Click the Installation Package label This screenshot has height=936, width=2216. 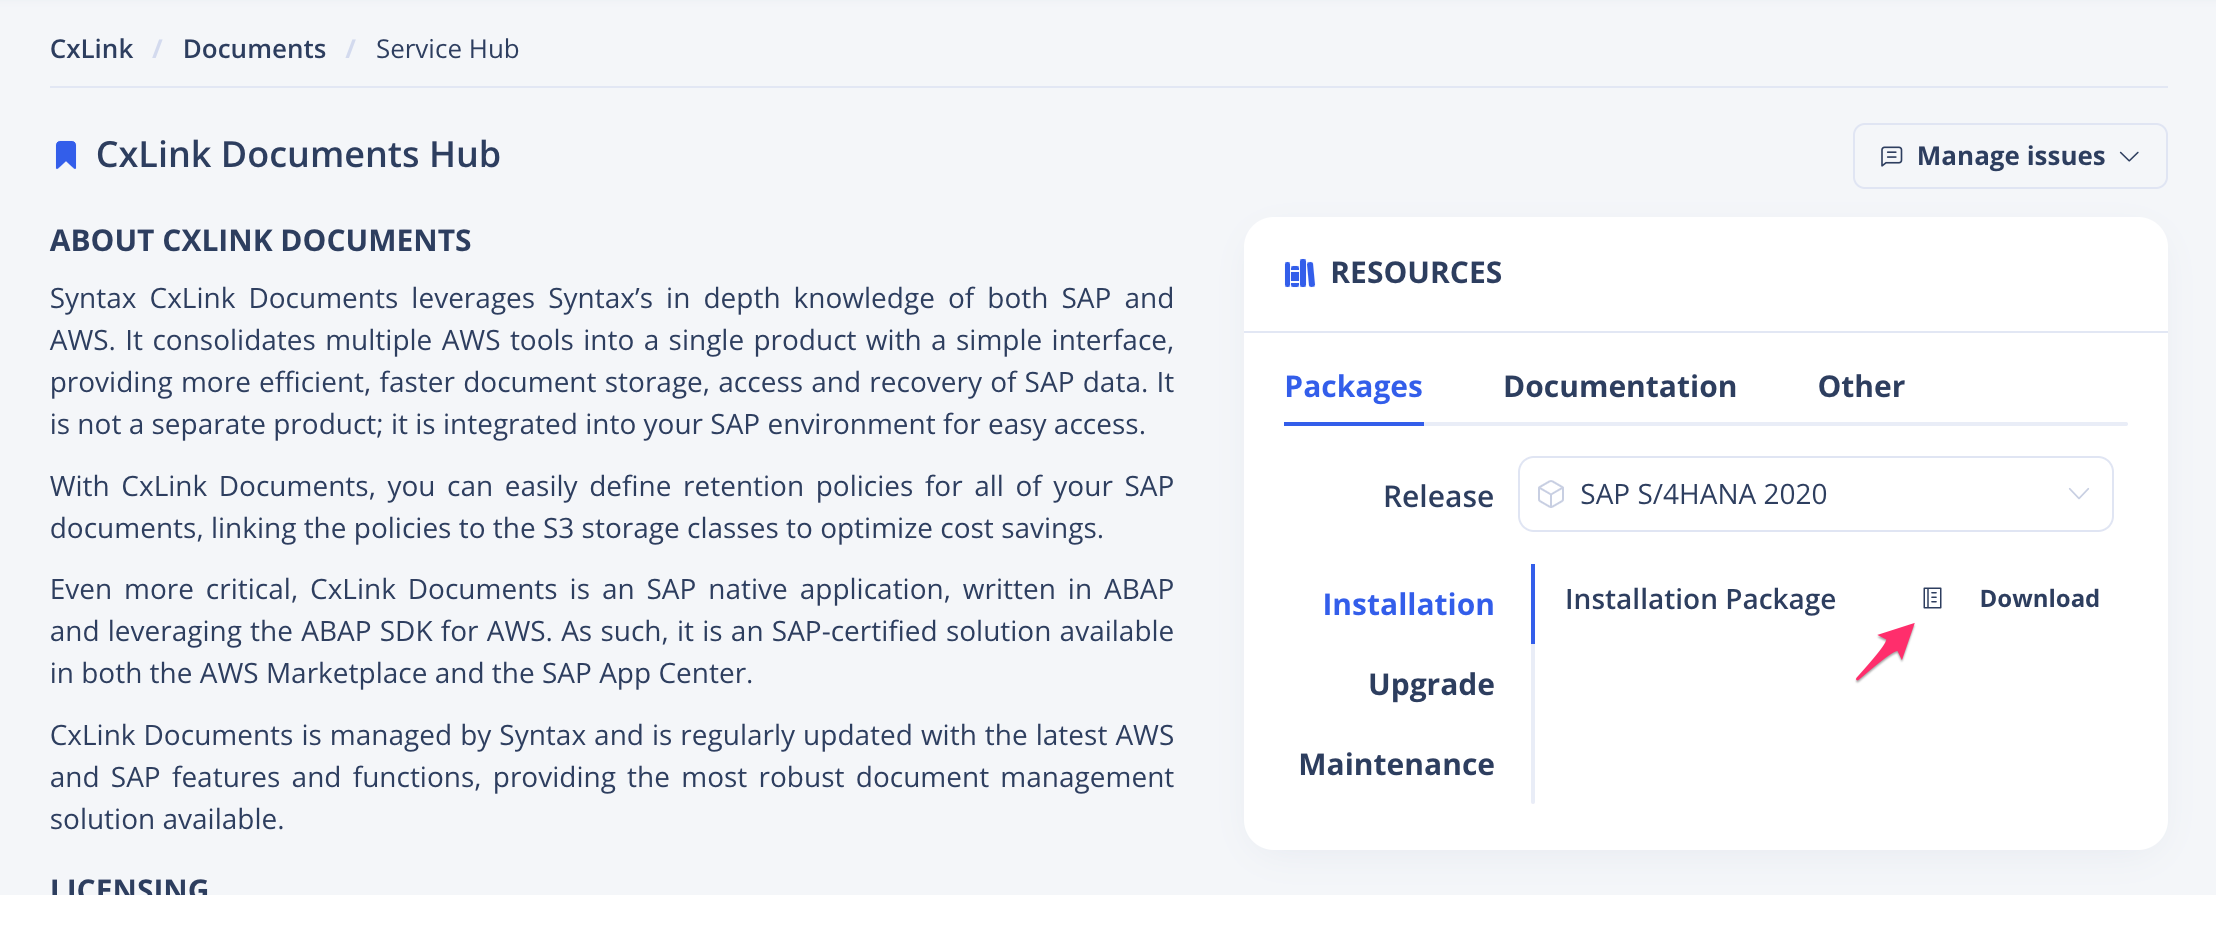click(x=1700, y=598)
